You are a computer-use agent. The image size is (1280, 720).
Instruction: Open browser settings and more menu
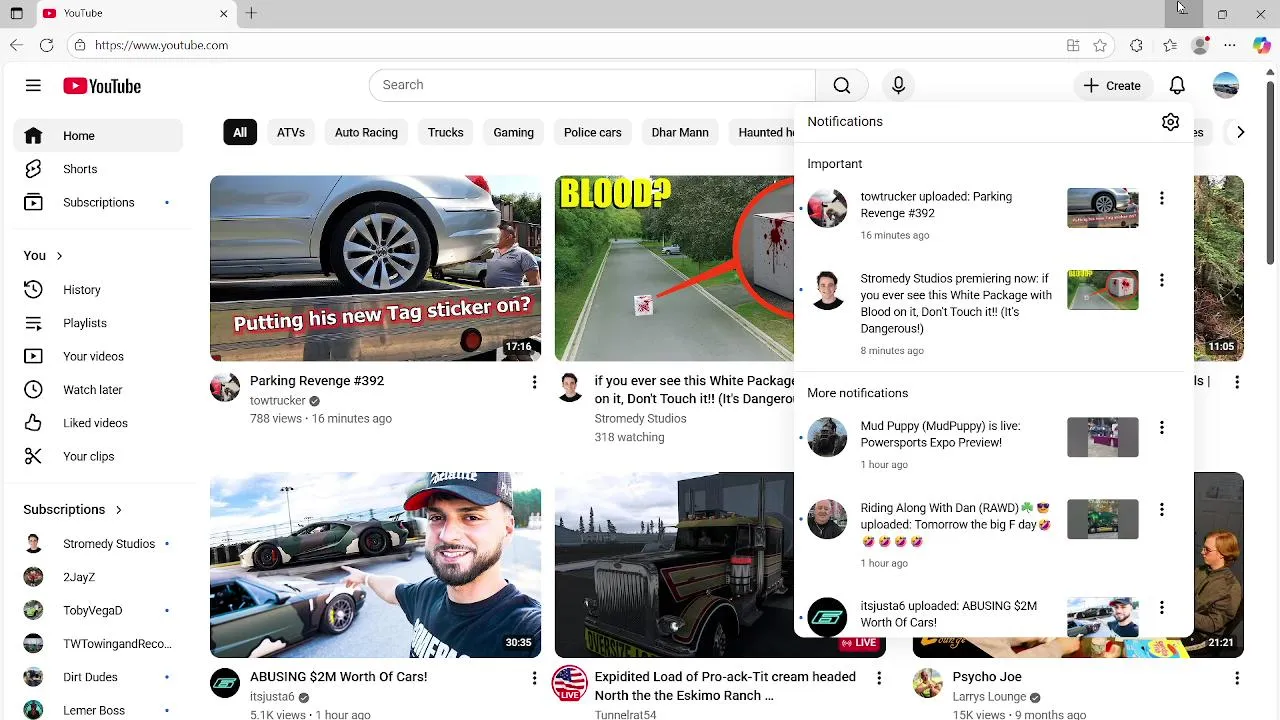(1230, 45)
